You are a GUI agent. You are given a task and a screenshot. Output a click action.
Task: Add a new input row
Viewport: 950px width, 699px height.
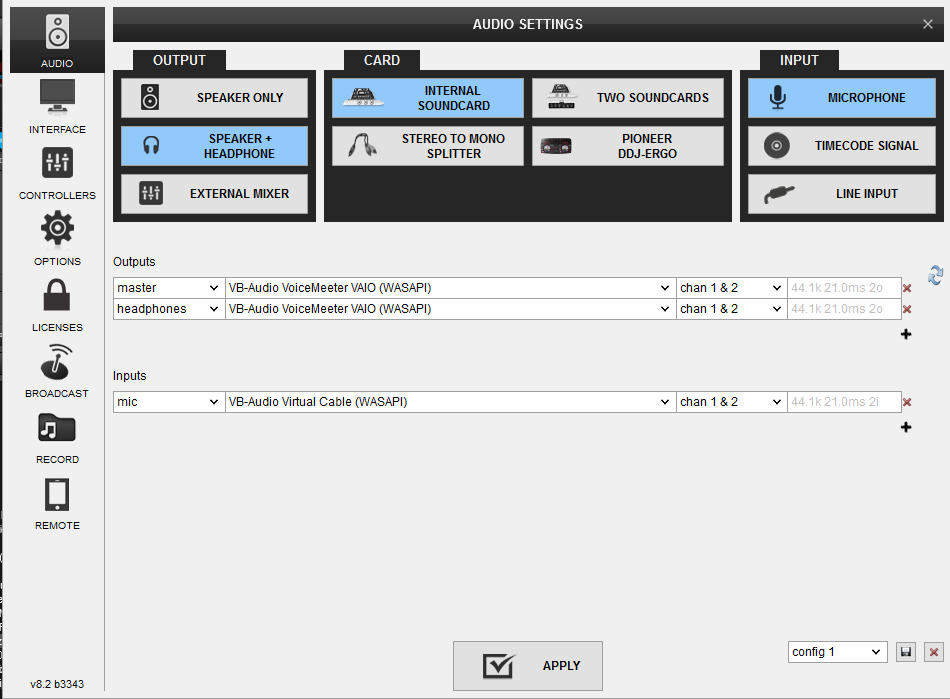point(906,428)
